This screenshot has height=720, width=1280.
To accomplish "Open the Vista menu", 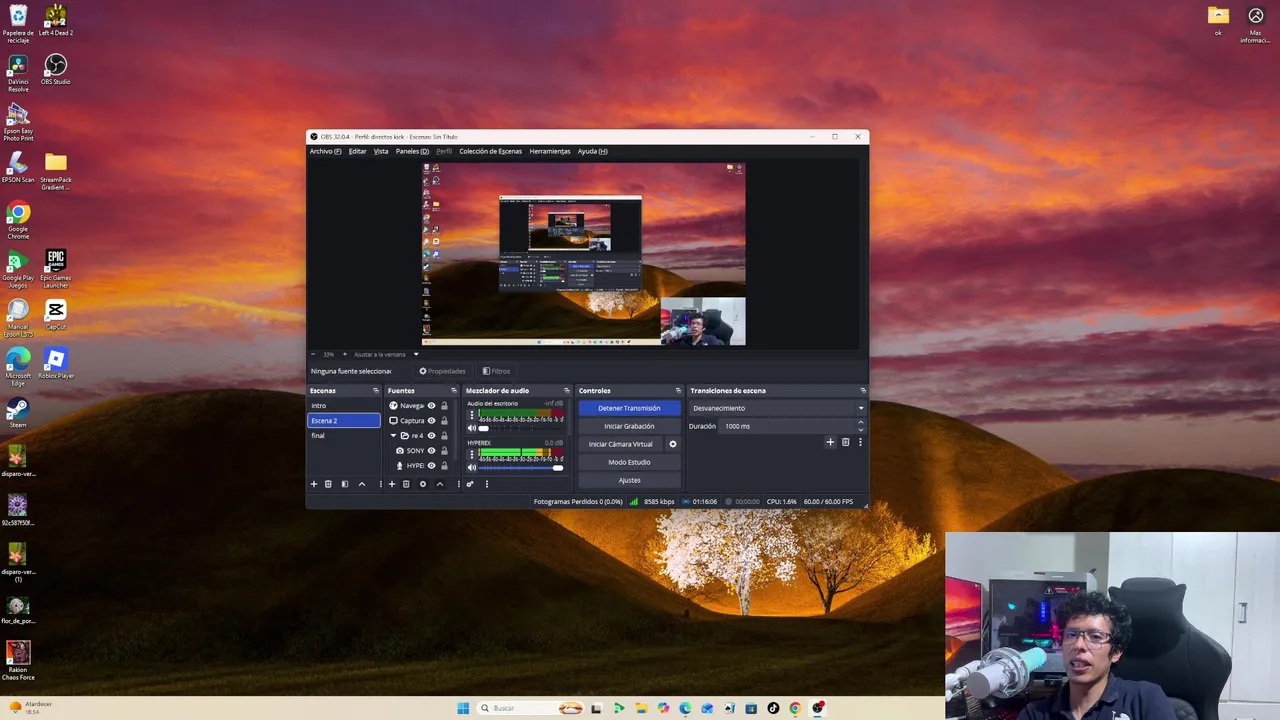I will (381, 151).
